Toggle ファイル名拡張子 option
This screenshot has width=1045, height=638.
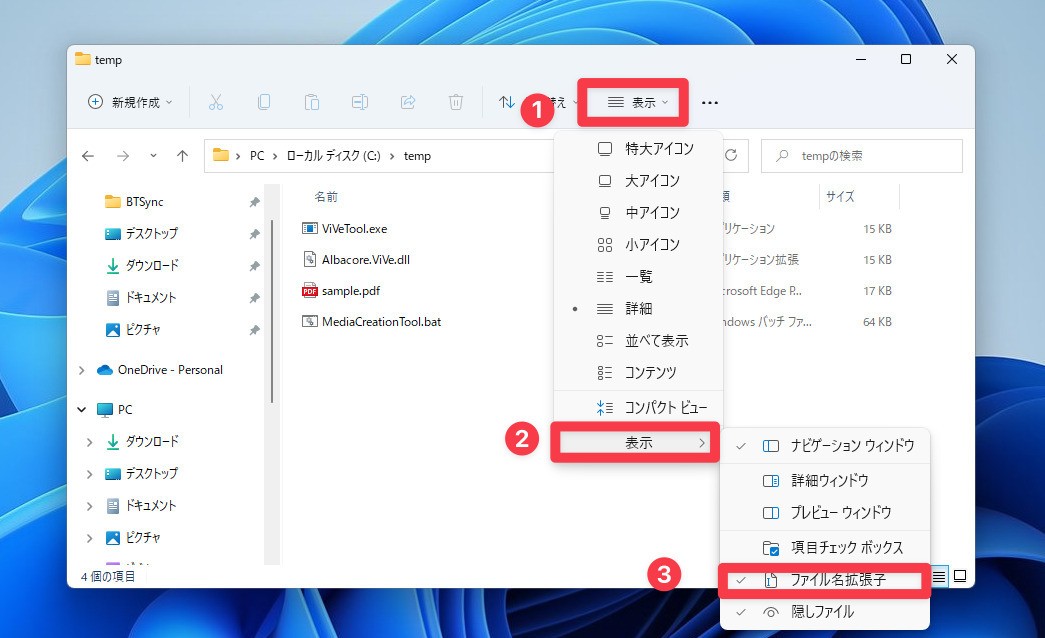(824, 580)
